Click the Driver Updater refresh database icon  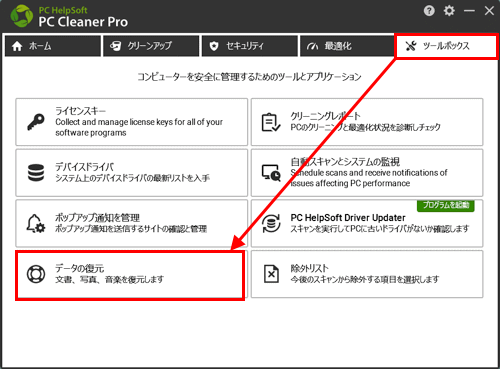tap(271, 223)
